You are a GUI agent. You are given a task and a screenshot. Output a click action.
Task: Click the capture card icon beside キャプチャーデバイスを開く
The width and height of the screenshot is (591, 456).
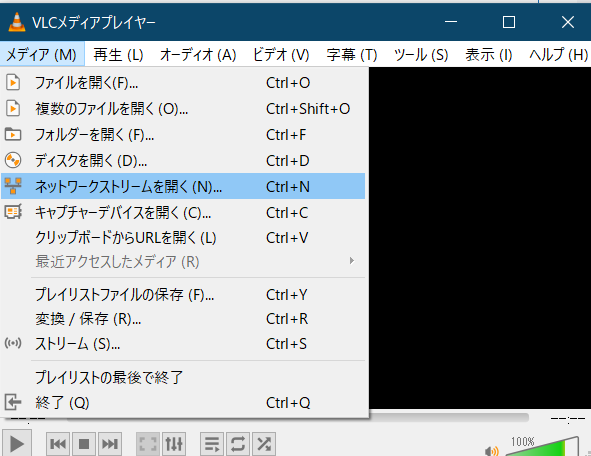click(x=13, y=212)
